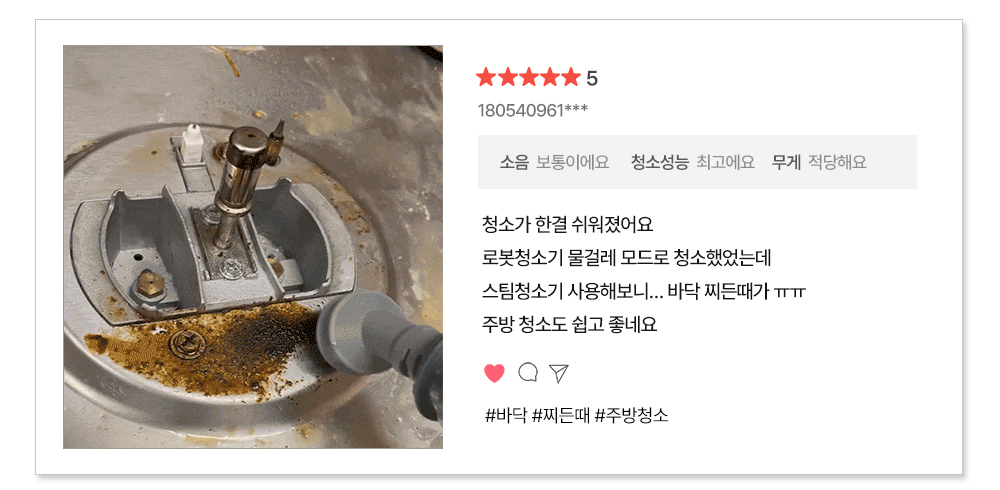The image size is (1000, 490).
Task: Click the first red rating star
Action: pyautogui.click(x=486, y=78)
